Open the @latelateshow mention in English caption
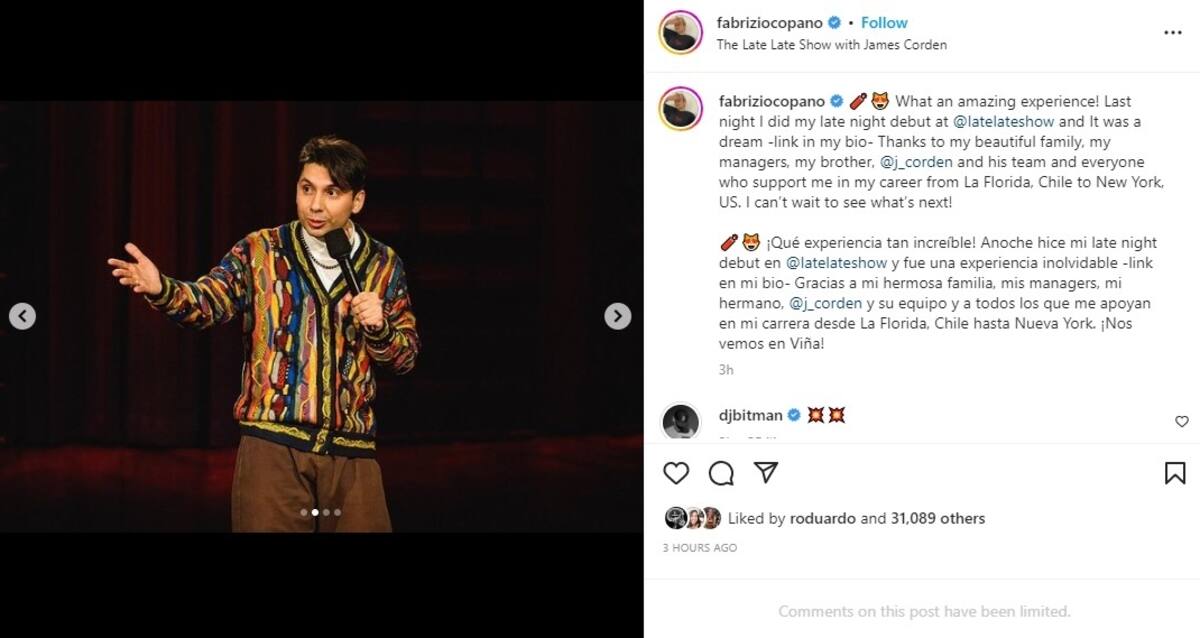Viewport: 1200px width, 638px height. (x=1003, y=121)
